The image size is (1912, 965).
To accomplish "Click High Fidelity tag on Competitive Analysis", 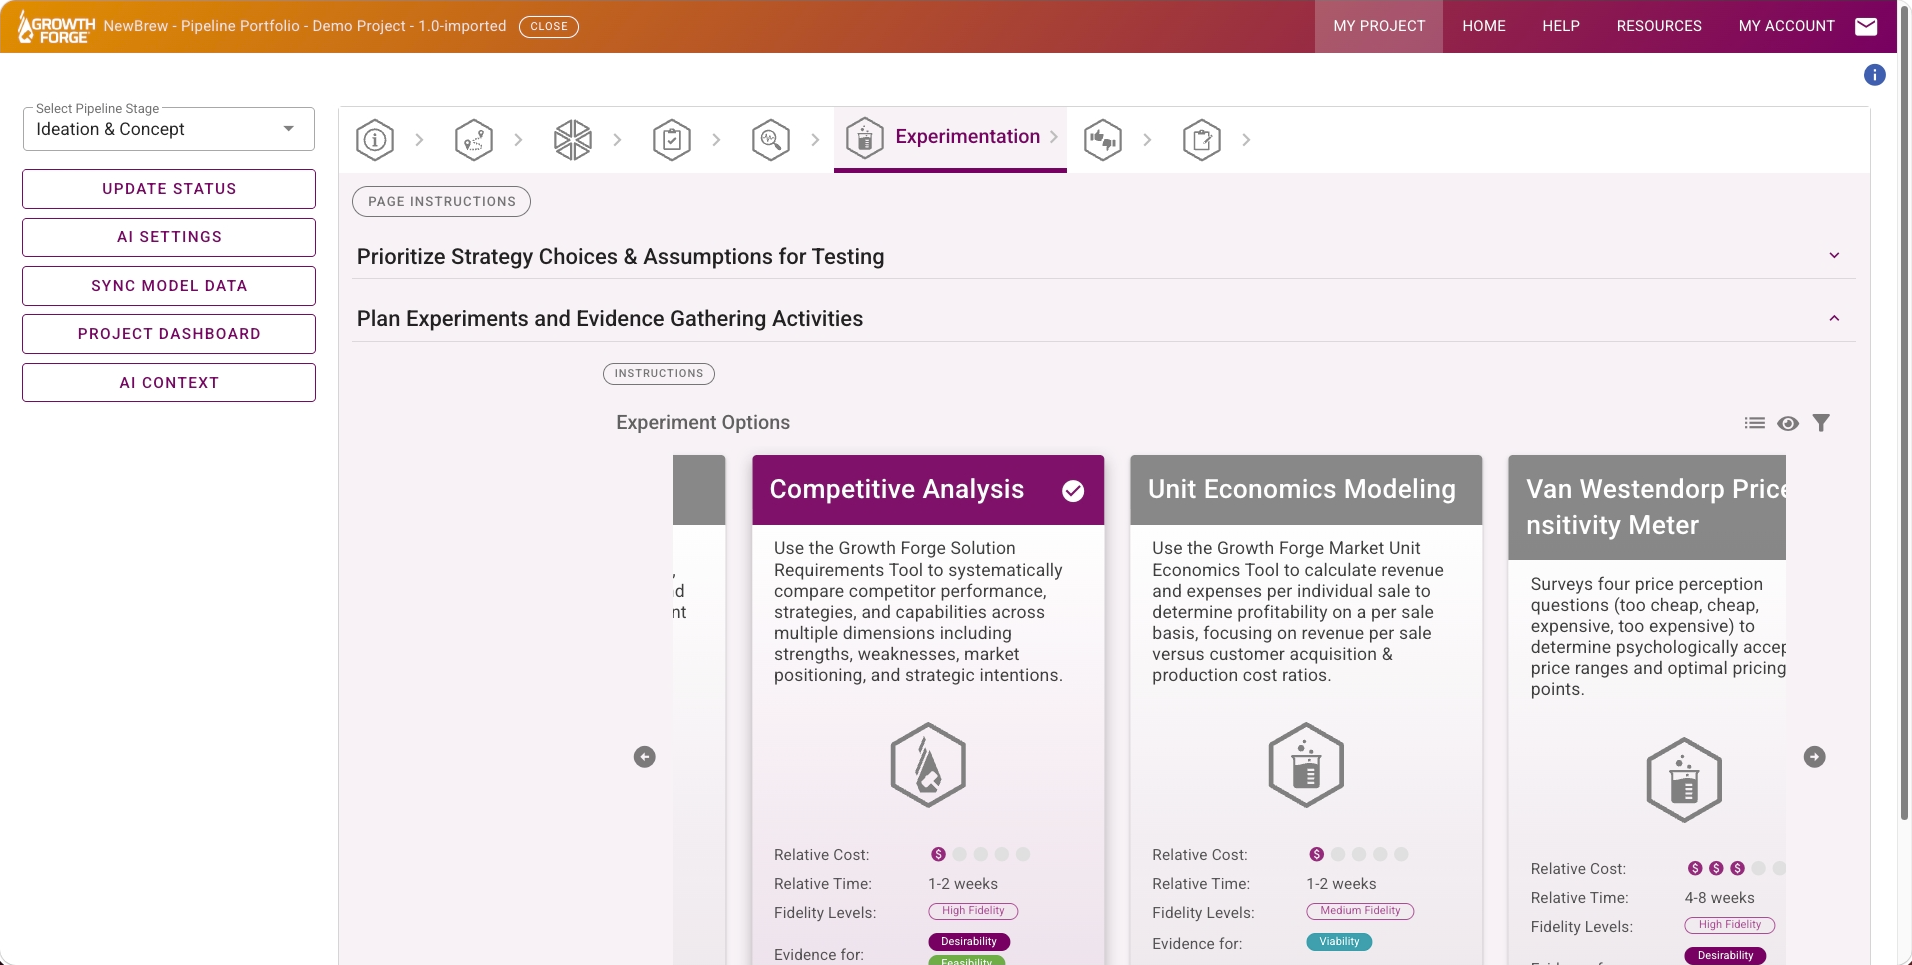I will [x=973, y=911].
